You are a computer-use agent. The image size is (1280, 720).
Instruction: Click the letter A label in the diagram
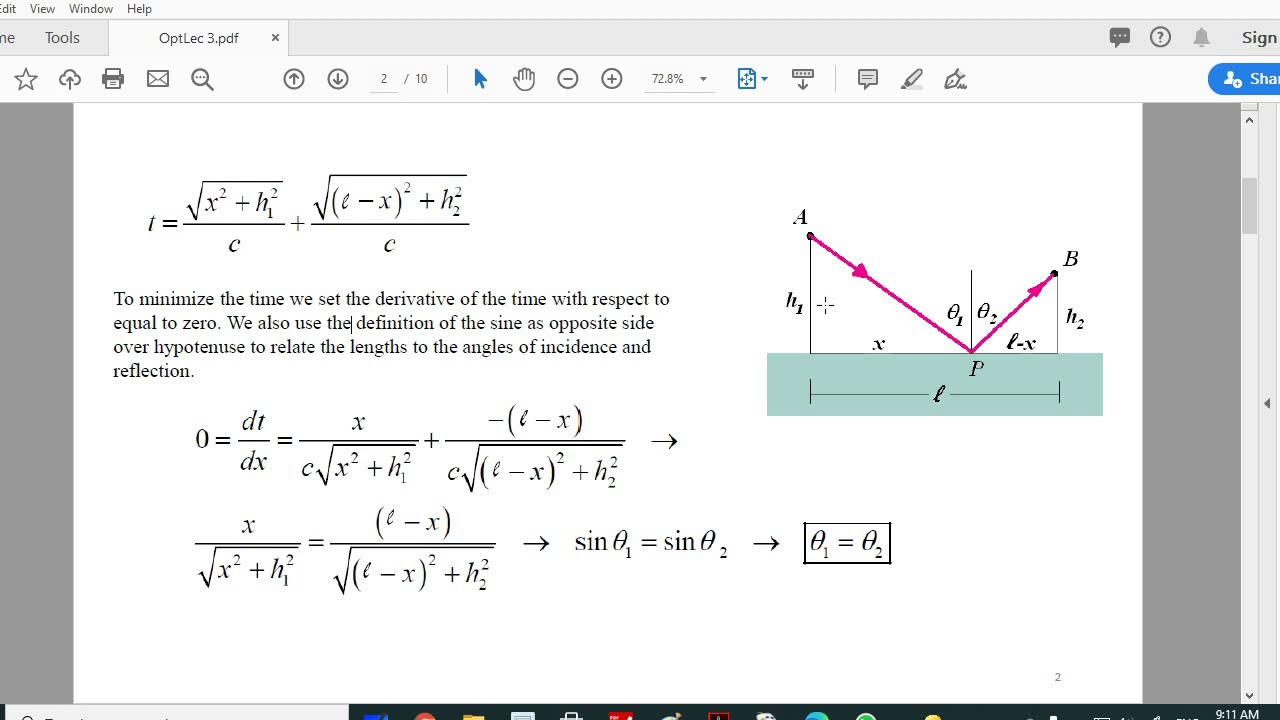pos(800,217)
